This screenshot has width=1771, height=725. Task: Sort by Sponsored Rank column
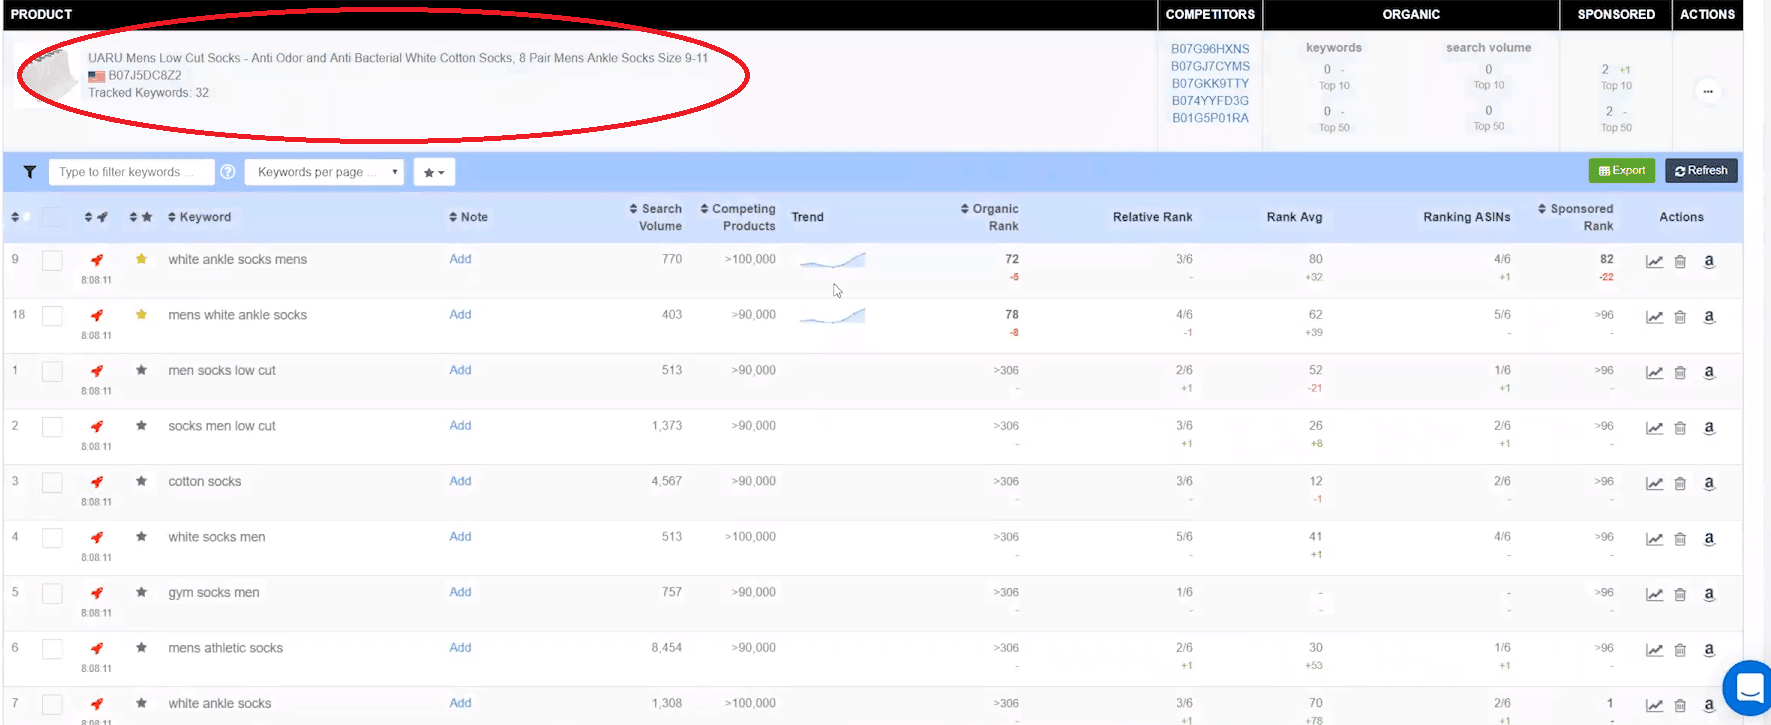(1575, 217)
